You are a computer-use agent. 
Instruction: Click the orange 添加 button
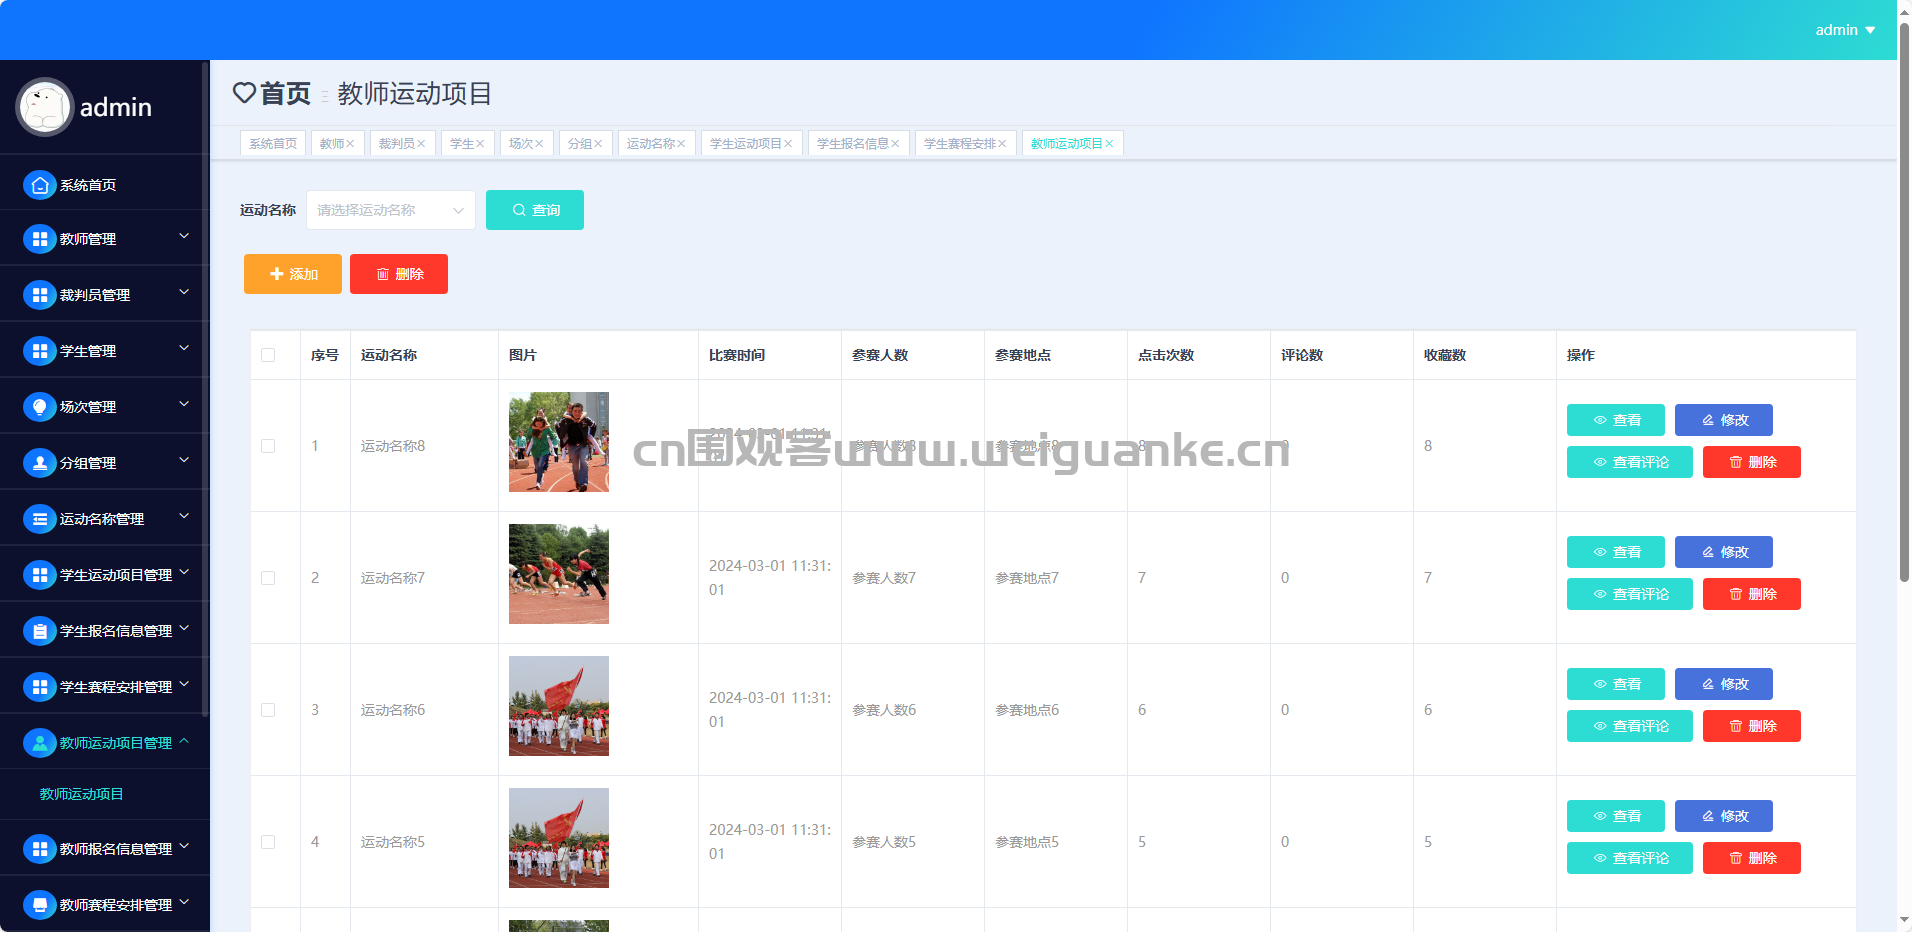pos(293,274)
